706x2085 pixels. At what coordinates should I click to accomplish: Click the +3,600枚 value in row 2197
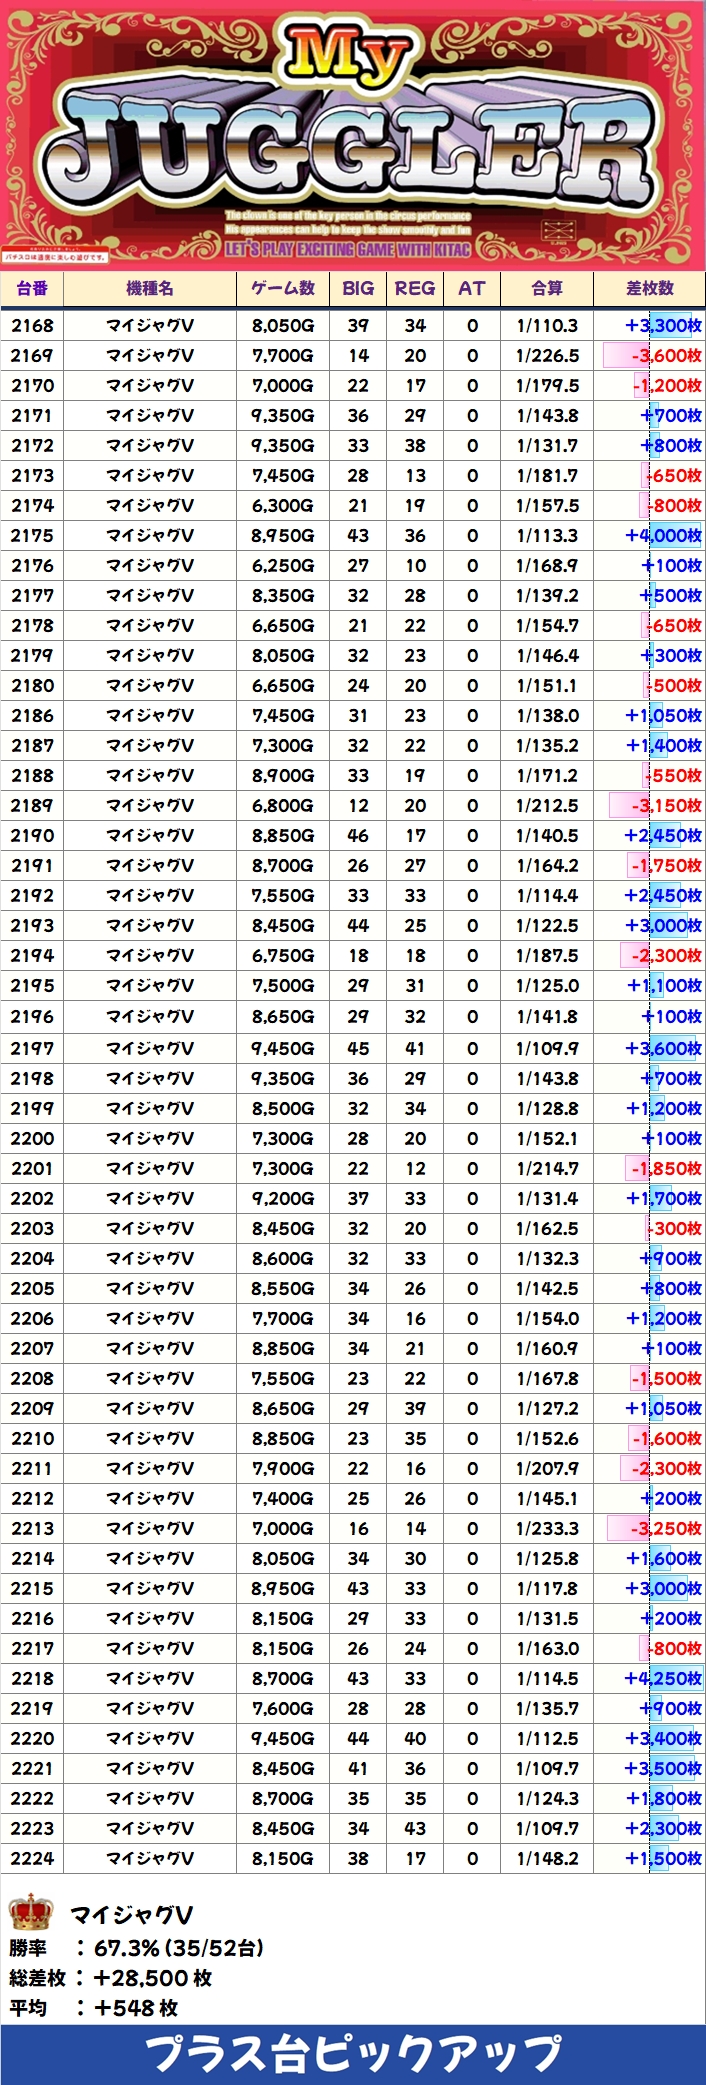pyautogui.click(x=663, y=1048)
